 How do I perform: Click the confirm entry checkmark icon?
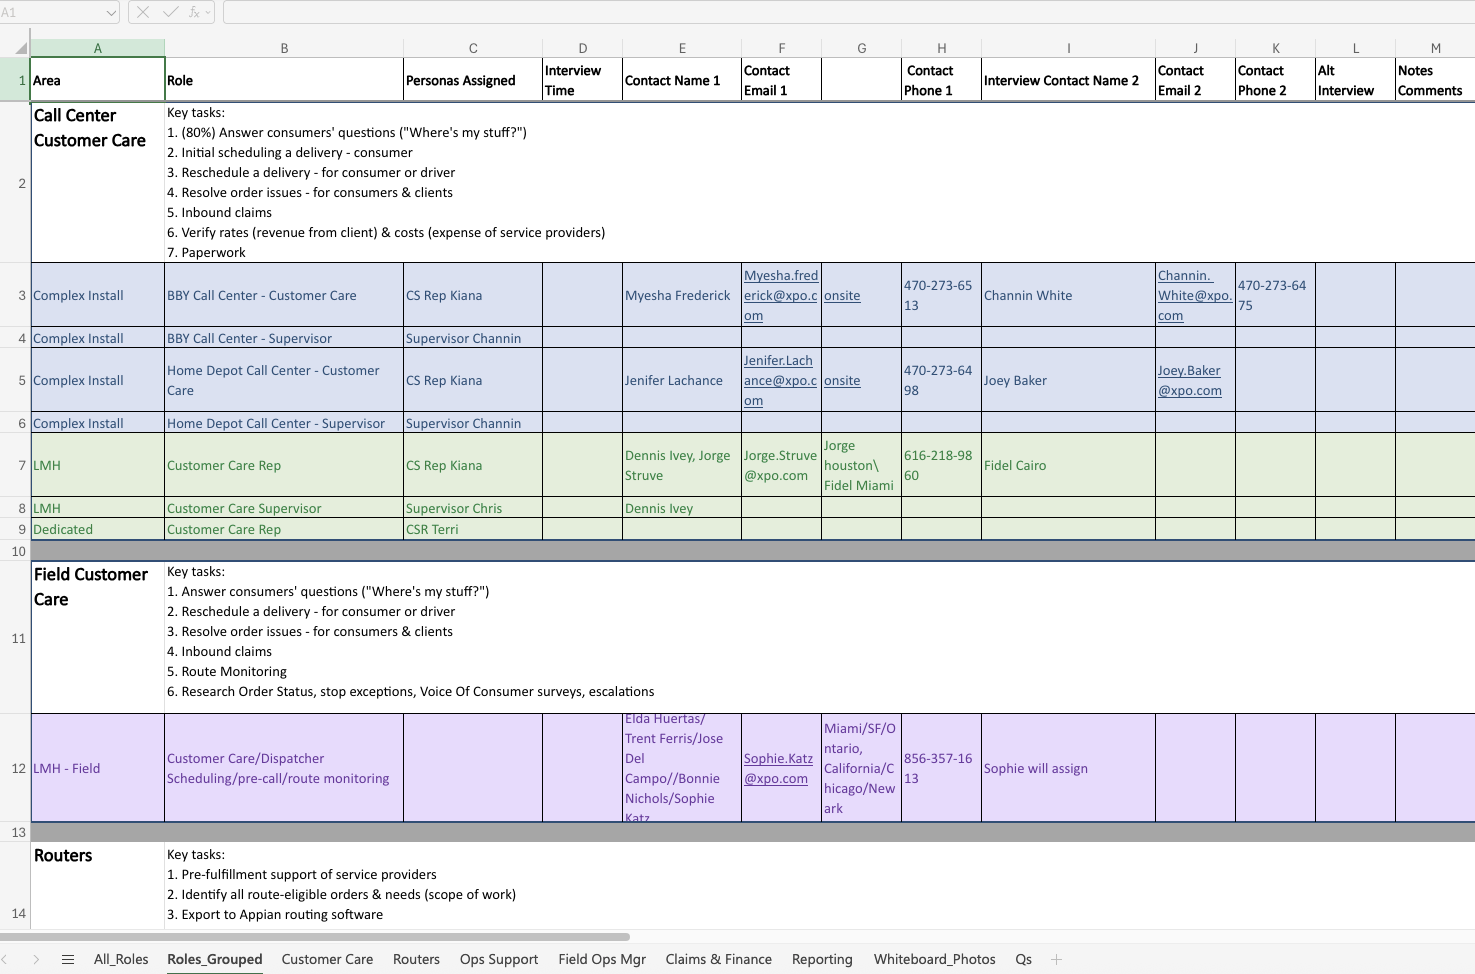click(170, 12)
